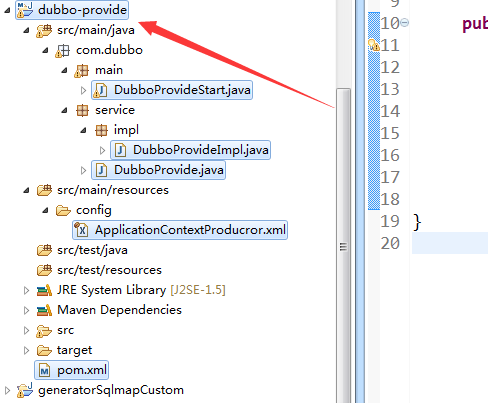The image size is (488, 403).
Task: Collapse the config folder
Action: tap(45, 211)
